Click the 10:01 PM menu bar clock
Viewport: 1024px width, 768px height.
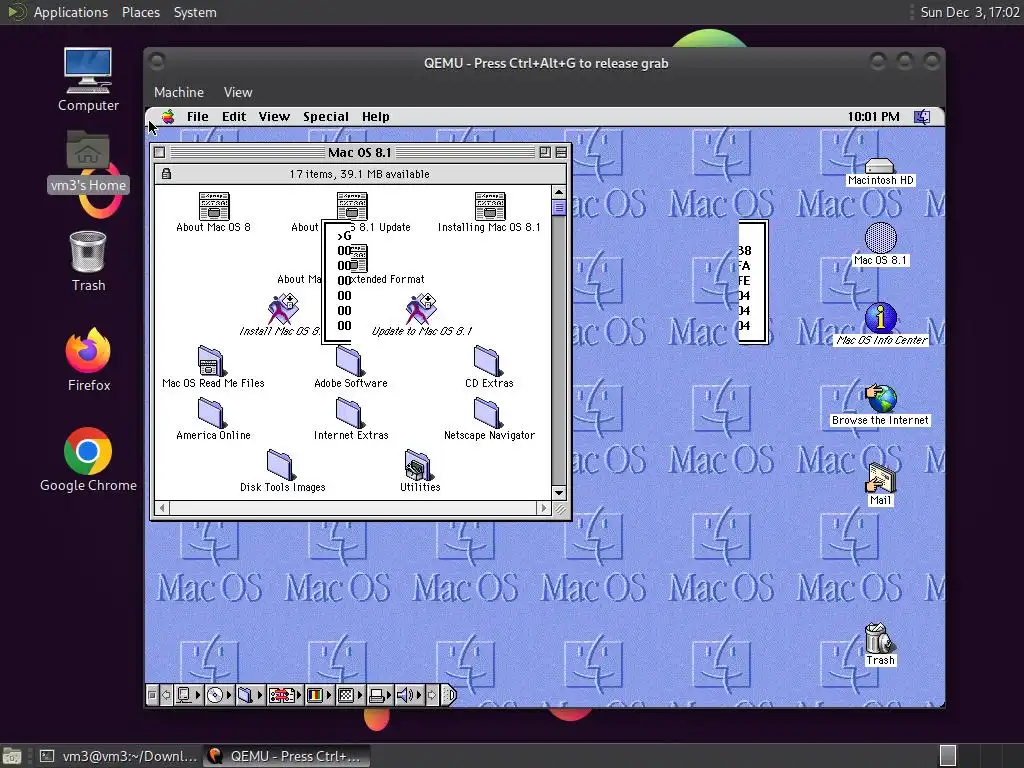click(x=873, y=116)
